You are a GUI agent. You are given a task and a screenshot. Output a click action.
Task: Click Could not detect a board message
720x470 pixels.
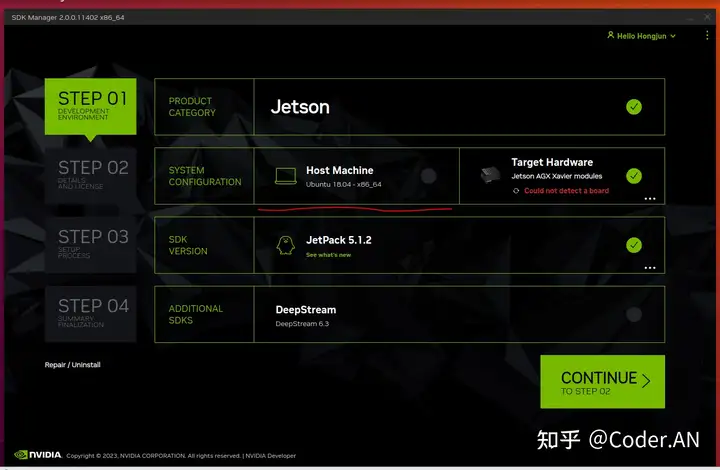(x=566, y=190)
